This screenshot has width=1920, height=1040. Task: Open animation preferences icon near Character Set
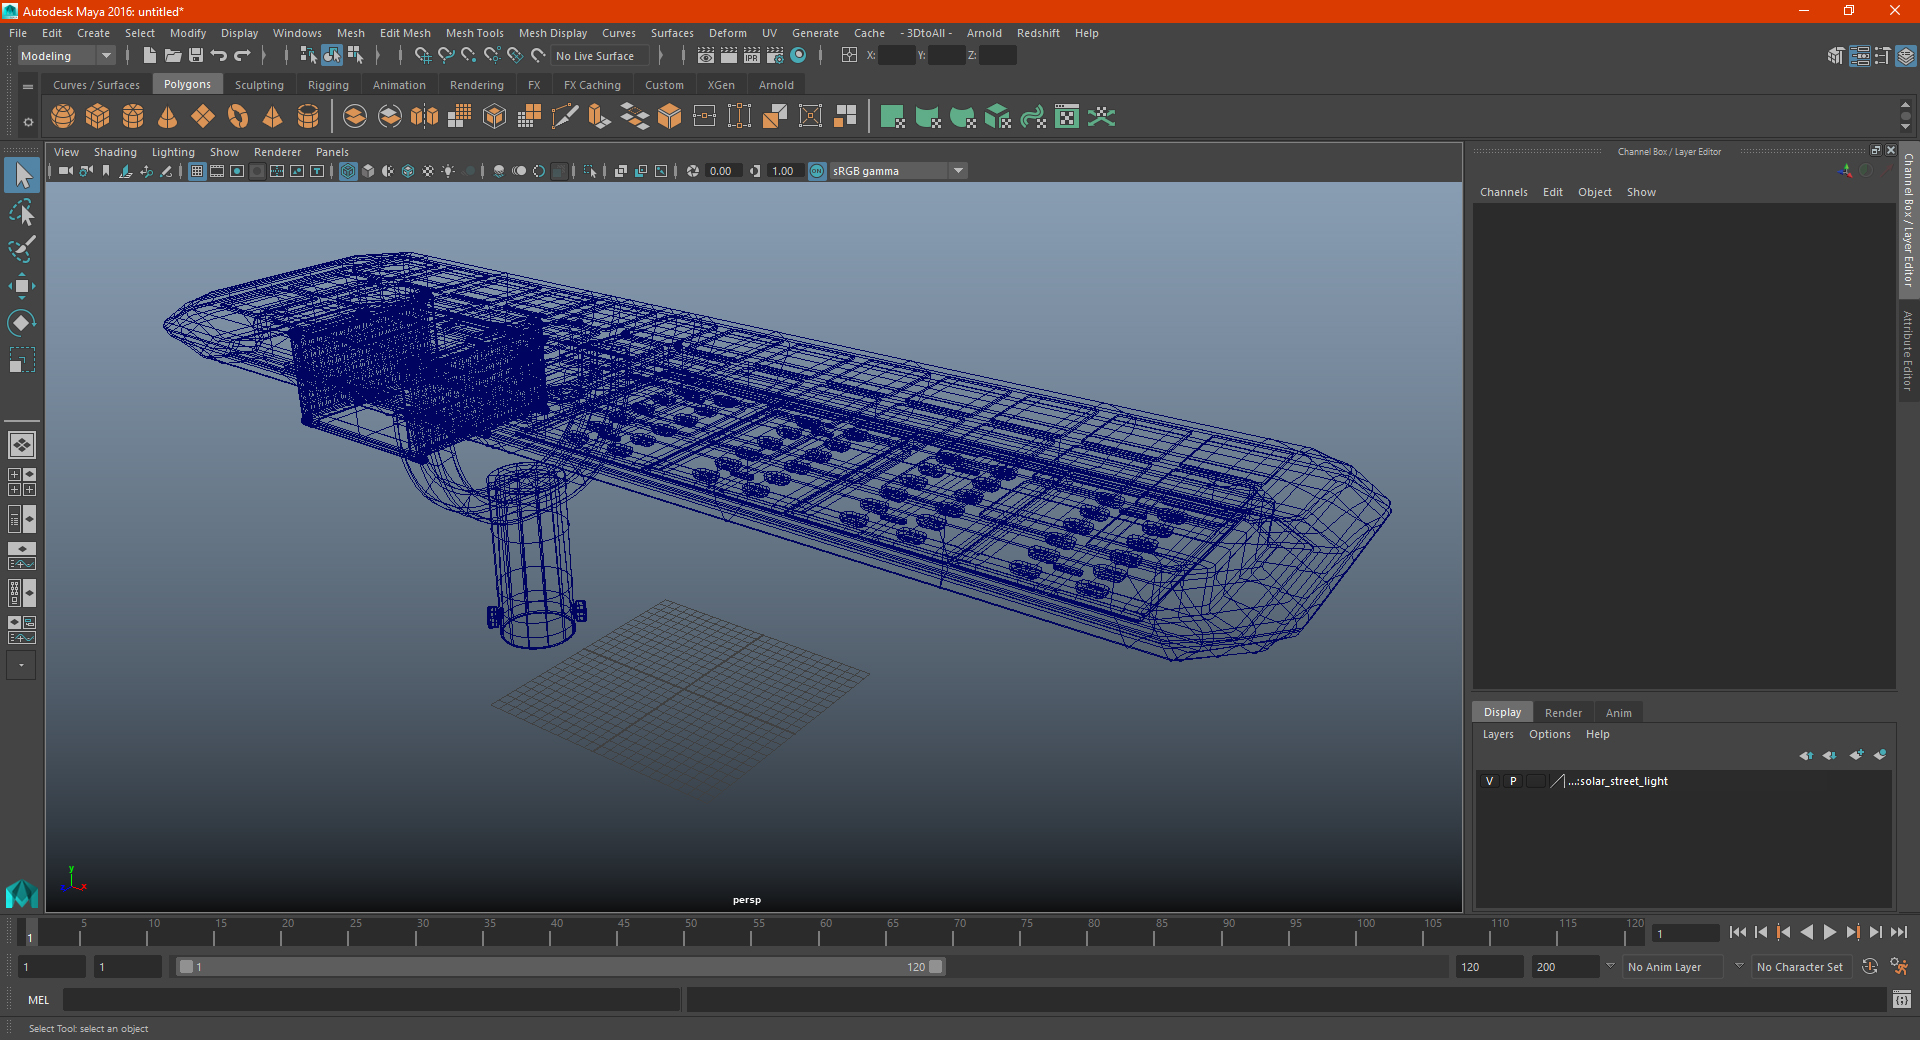tap(1898, 967)
